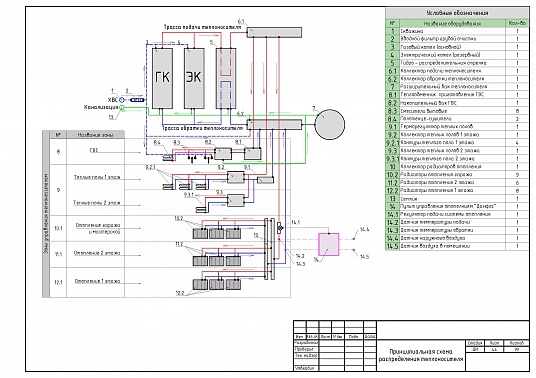Click the ГК gas boiler block
The height and width of the screenshot is (378, 536).
(162, 78)
